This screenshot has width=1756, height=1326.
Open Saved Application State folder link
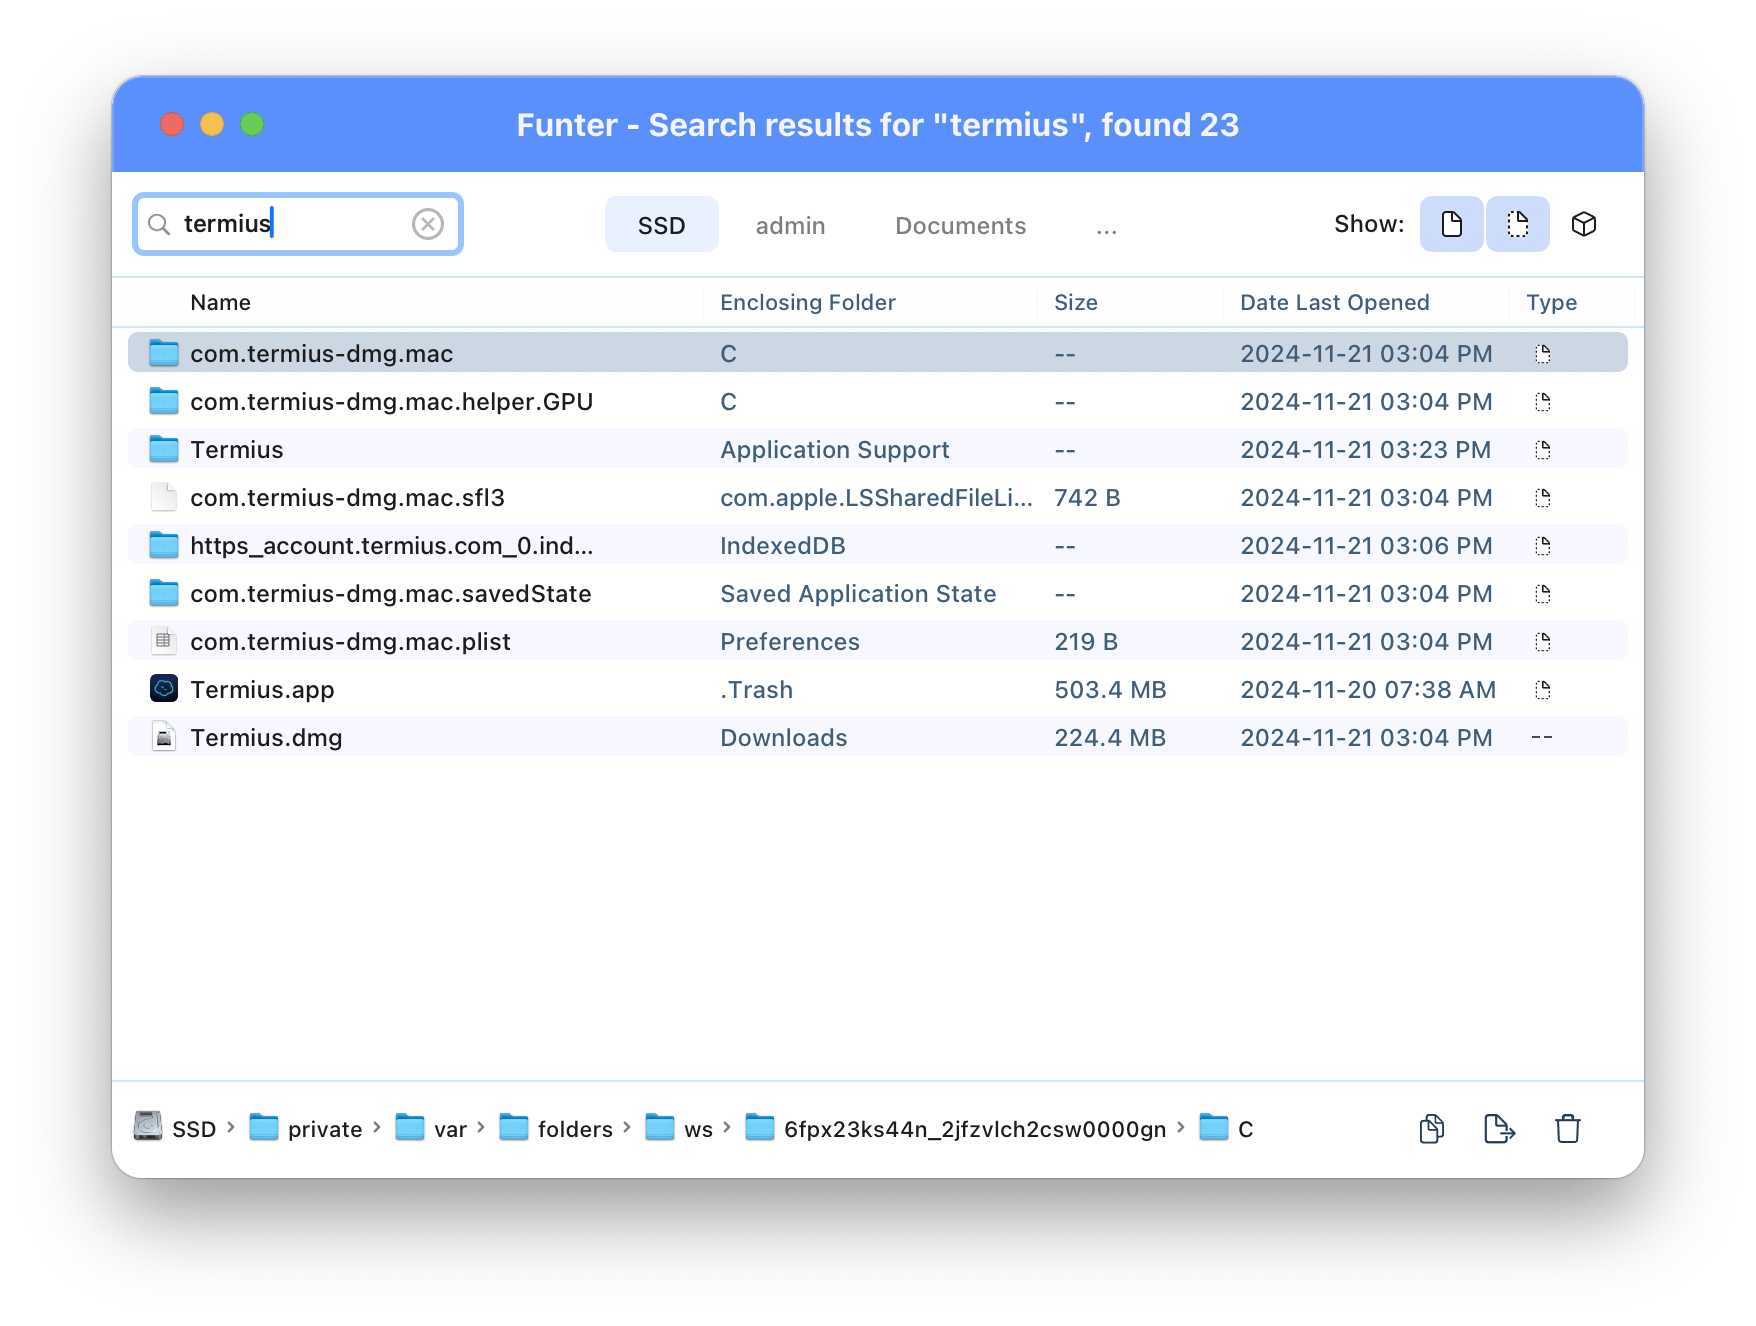[858, 594]
